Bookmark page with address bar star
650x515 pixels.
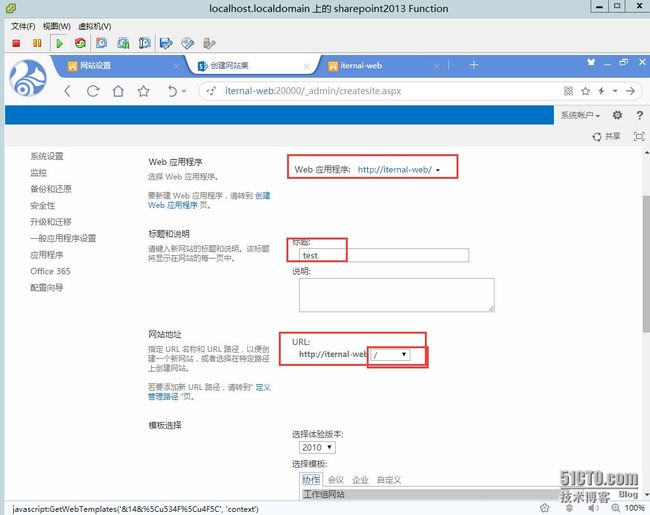point(585,91)
